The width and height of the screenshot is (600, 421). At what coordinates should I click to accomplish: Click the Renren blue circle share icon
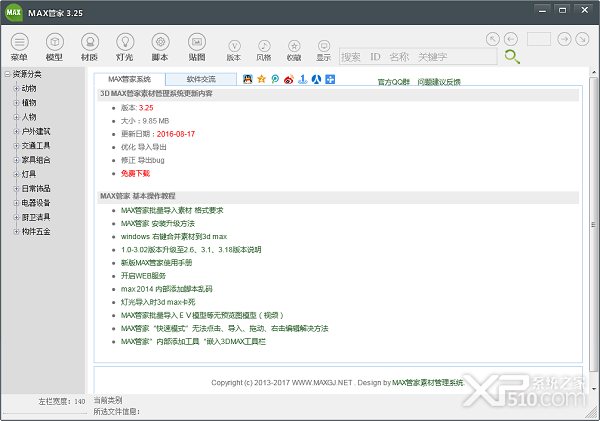pyautogui.click(x=316, y=79)
